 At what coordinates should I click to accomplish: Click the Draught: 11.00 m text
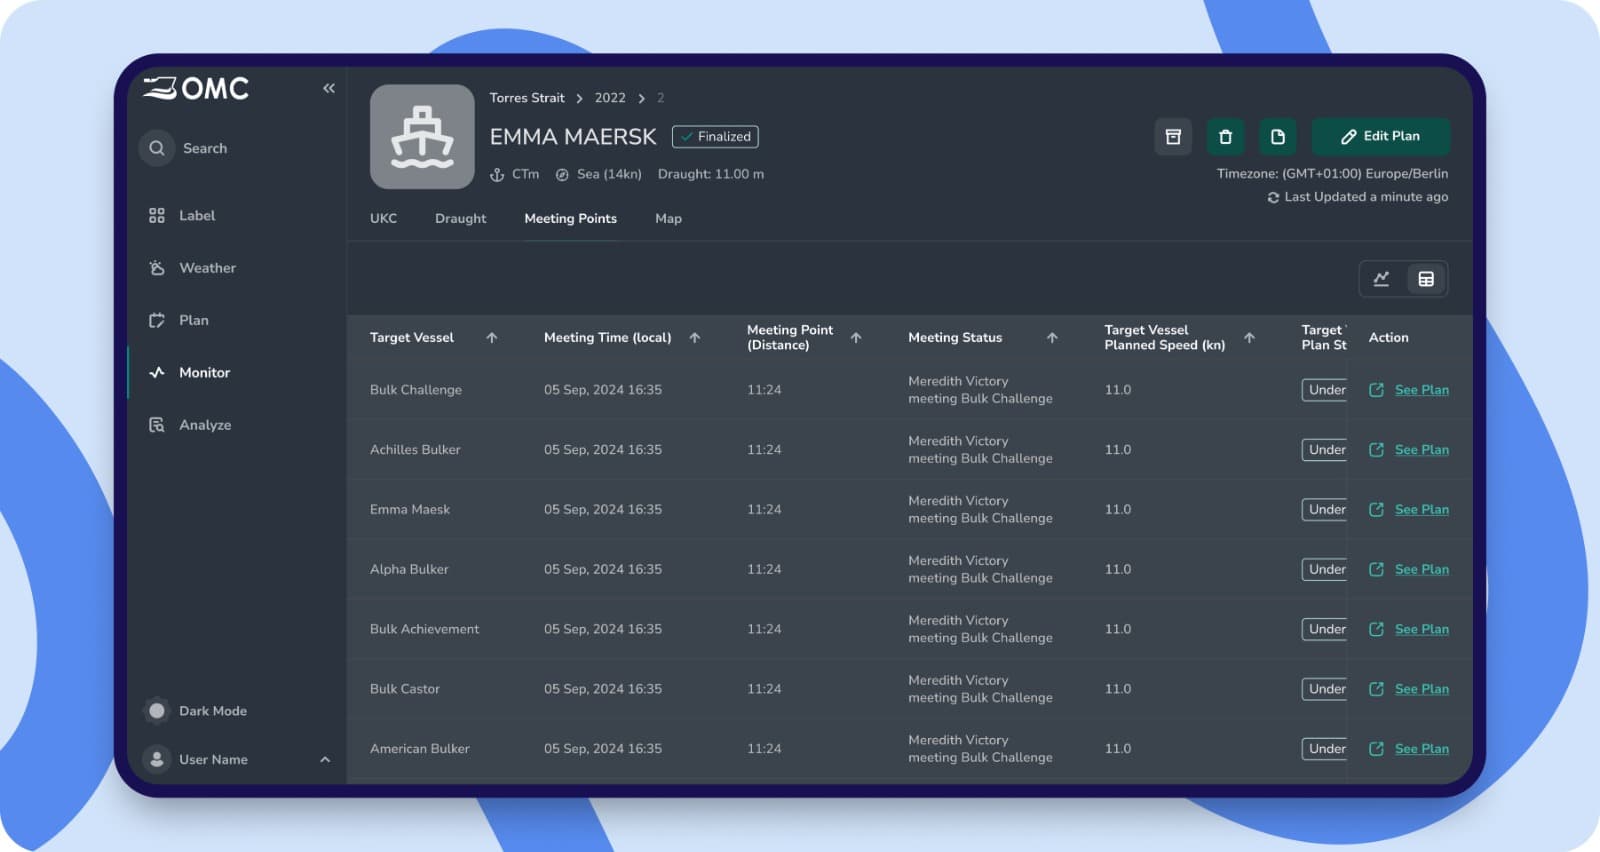(711, 174)
